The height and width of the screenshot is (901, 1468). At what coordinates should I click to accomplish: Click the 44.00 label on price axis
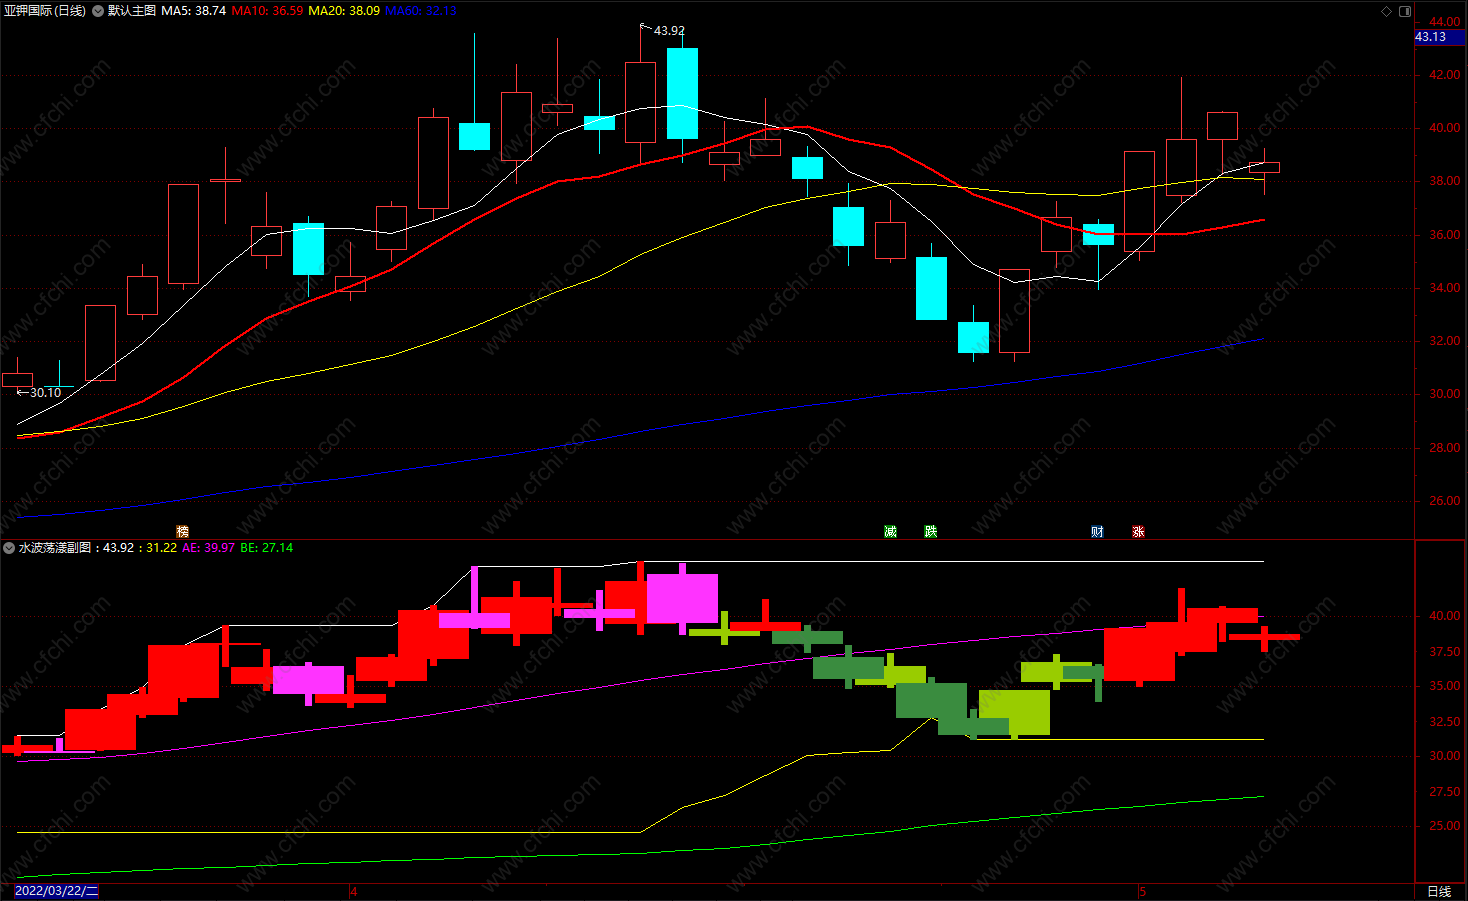click(1444, 22)
